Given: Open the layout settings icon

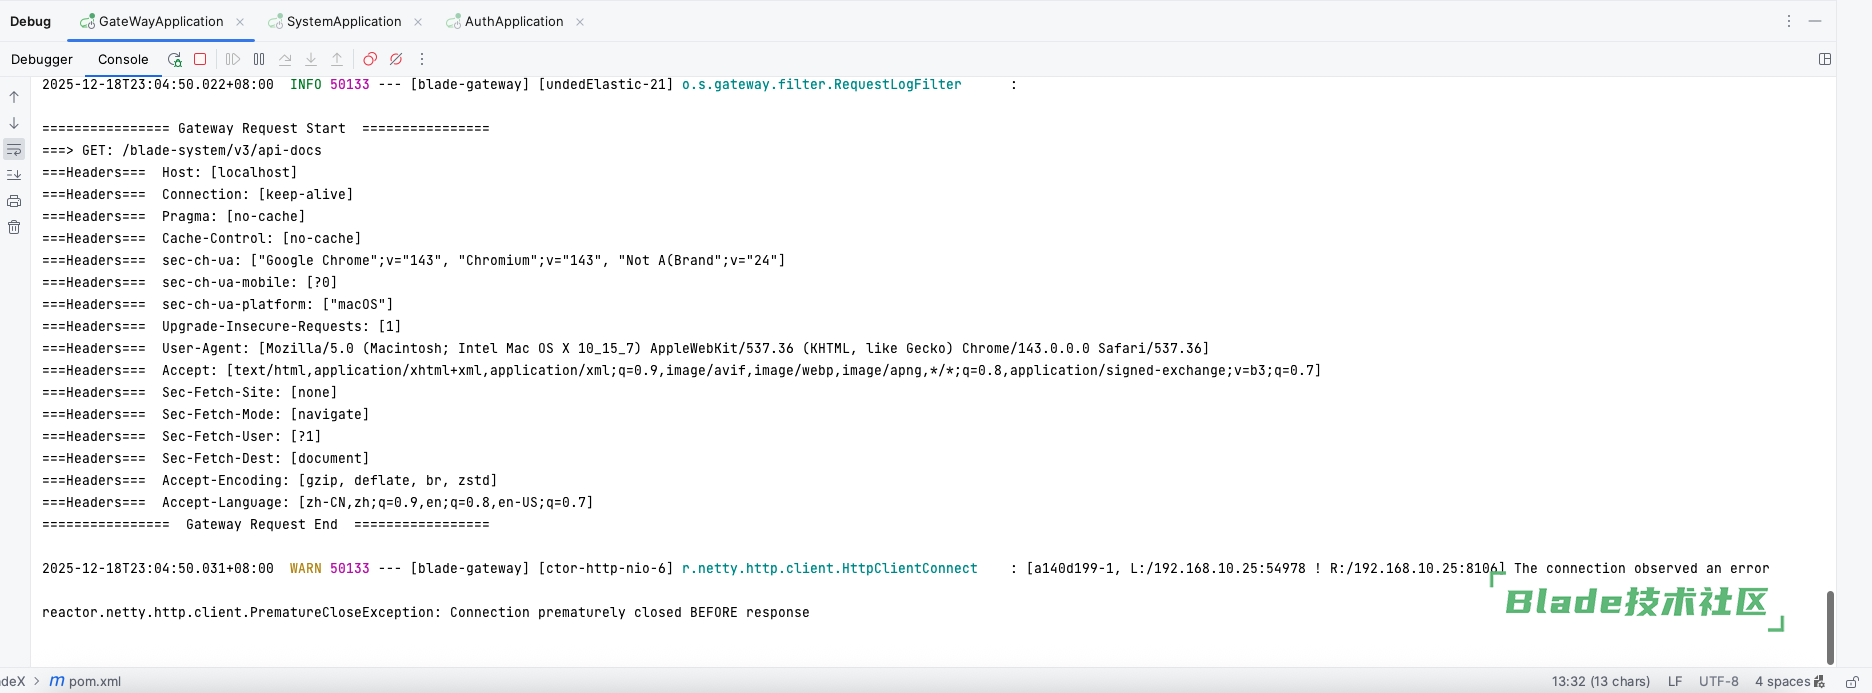Looking at the screenshot, I should tap(1825, 60).
